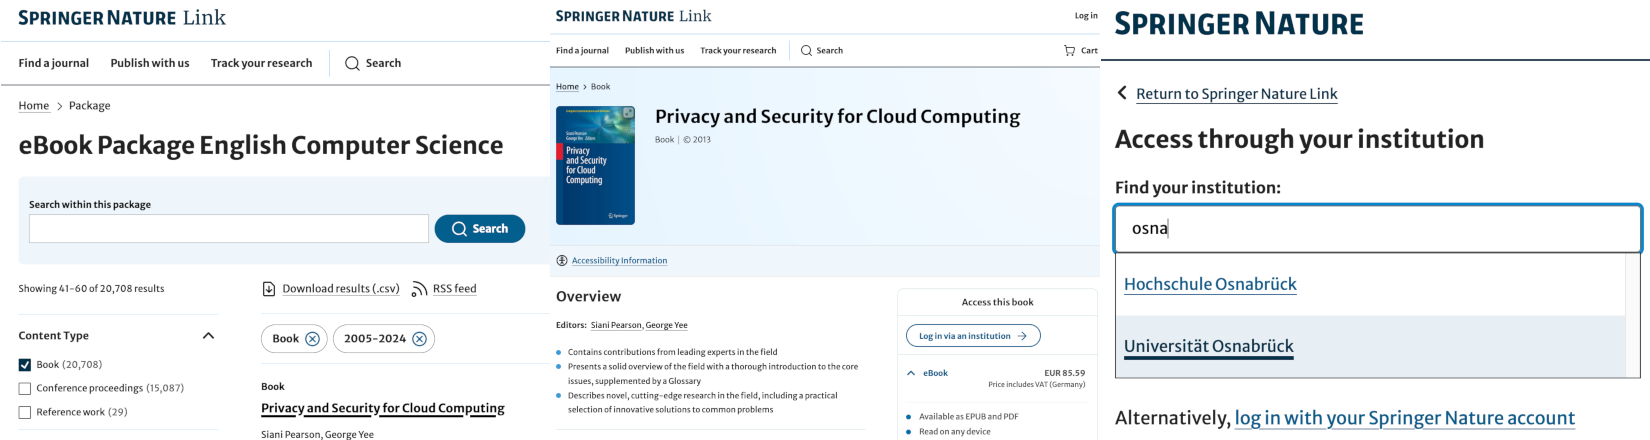Check the Conference proceedings checkbox
1650x440 pixels.
click(25, 388)
